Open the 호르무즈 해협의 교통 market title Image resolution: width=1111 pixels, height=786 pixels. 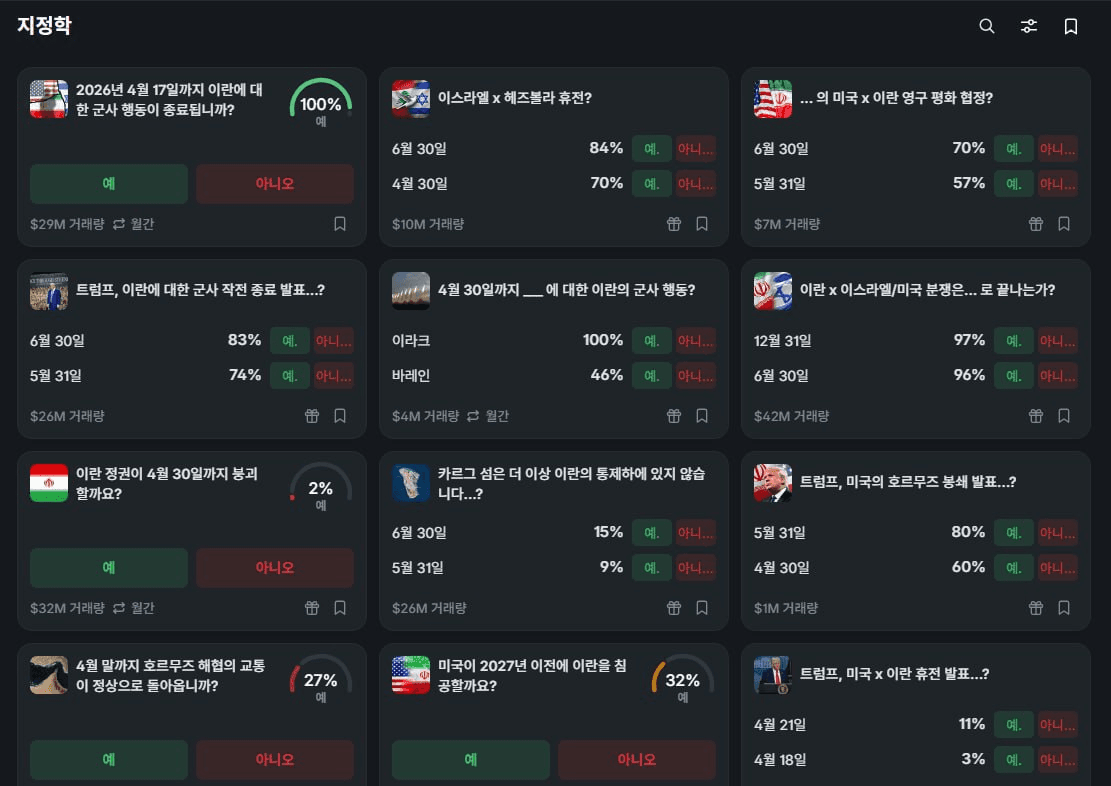pos(170,676)
